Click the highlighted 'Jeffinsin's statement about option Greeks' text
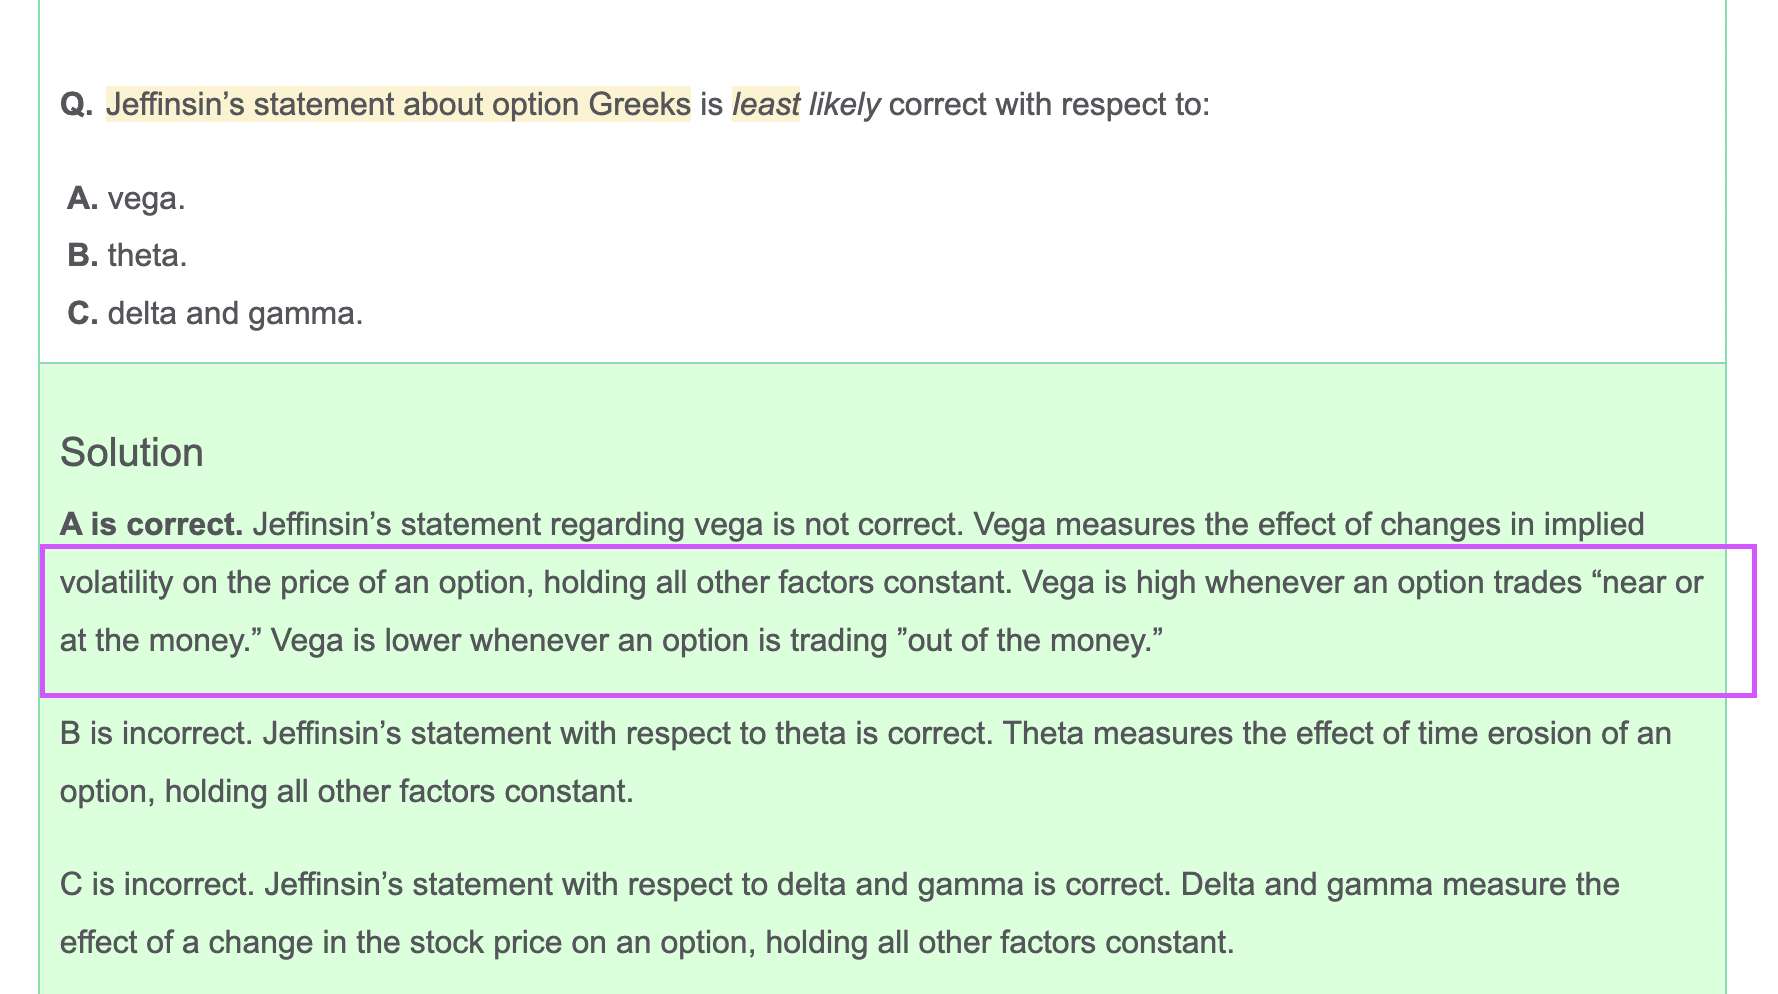This screenshot has width=1778, height=994. click(x=398, y=104)
